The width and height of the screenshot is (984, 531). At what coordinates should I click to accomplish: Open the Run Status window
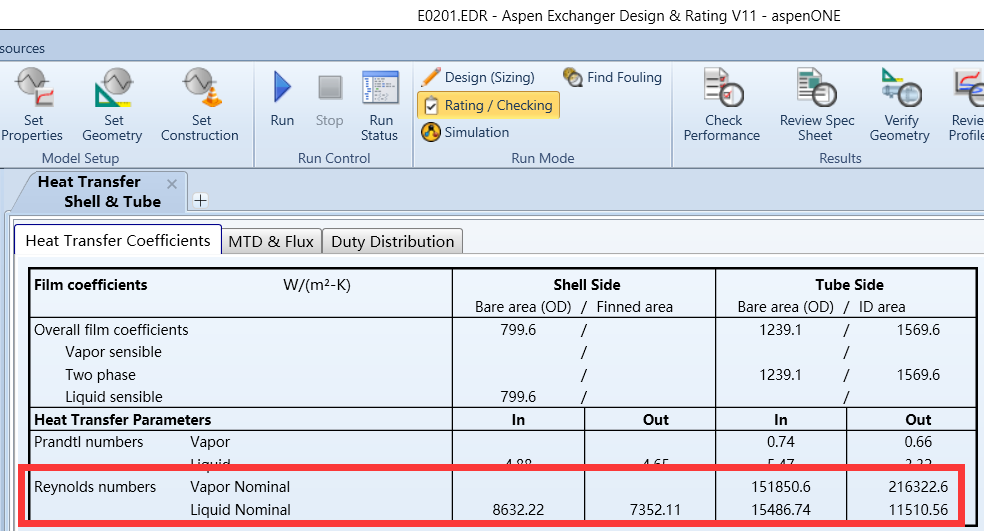click(380, 88)
